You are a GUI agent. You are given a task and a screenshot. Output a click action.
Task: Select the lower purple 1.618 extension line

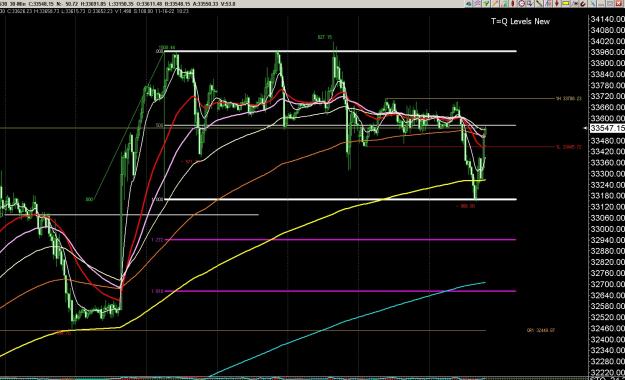coord(341,291)
